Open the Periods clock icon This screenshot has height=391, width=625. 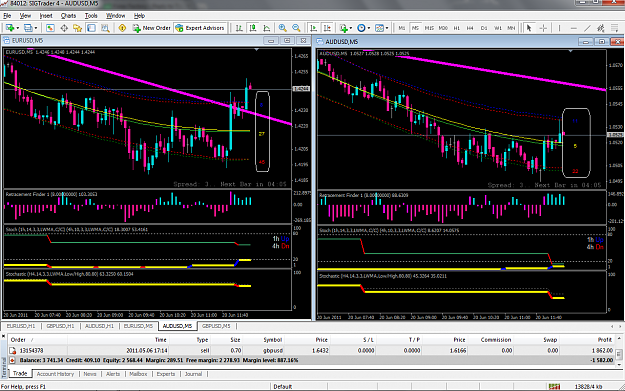coord(361,28)
